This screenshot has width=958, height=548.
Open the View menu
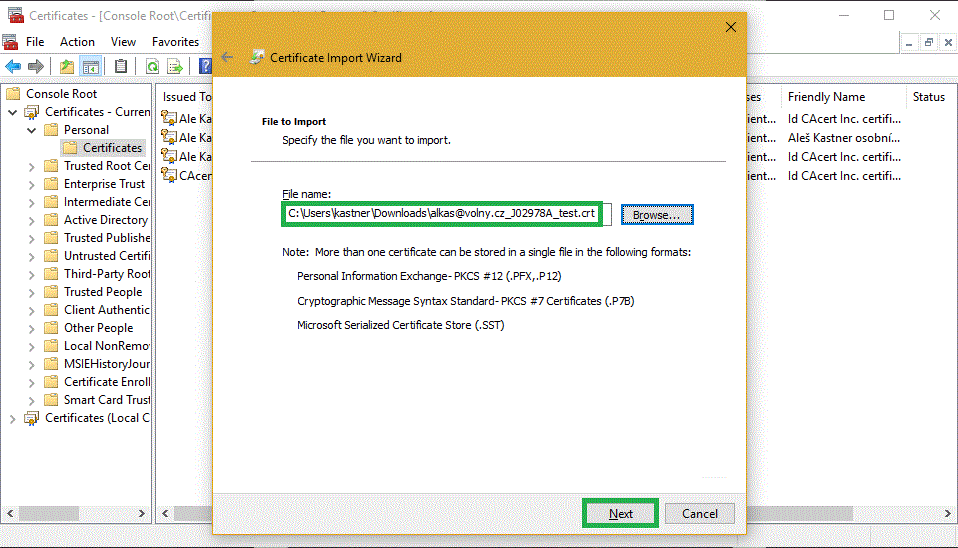124,42
